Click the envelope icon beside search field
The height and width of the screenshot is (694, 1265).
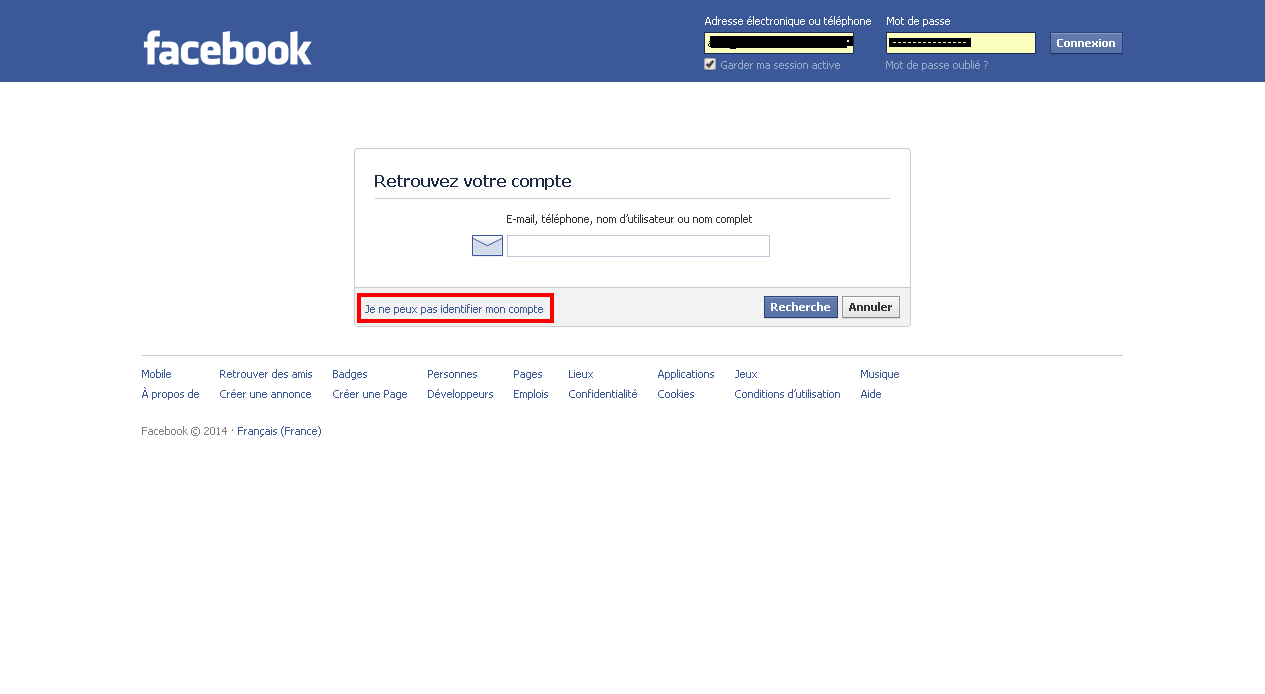[487, 246]
